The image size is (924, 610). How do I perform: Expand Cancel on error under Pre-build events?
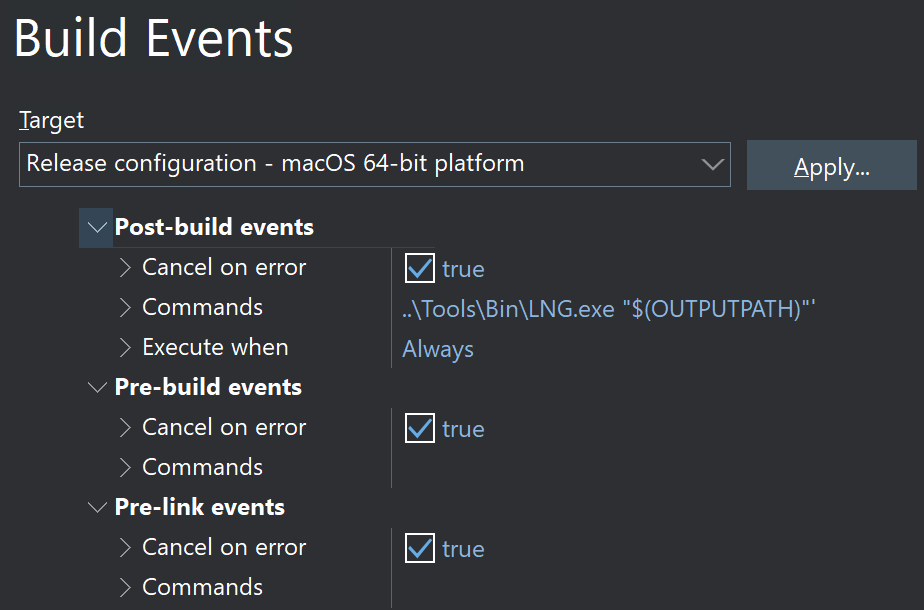pos(125,428)
